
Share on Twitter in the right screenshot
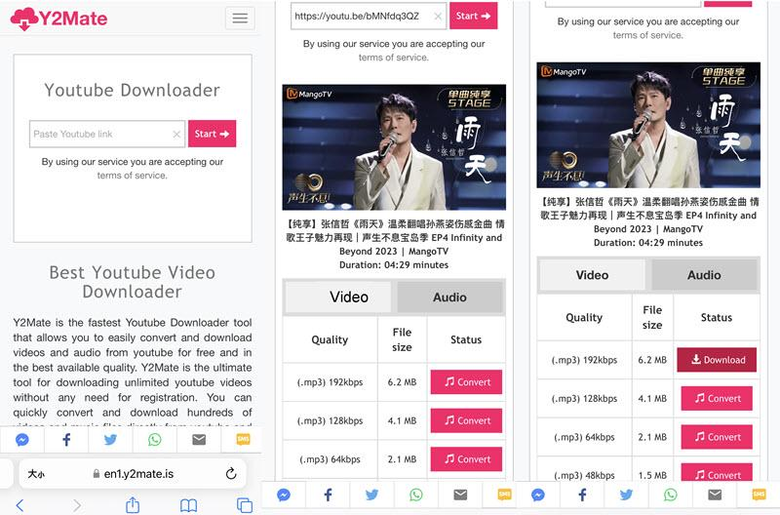[x=626, y=495]
